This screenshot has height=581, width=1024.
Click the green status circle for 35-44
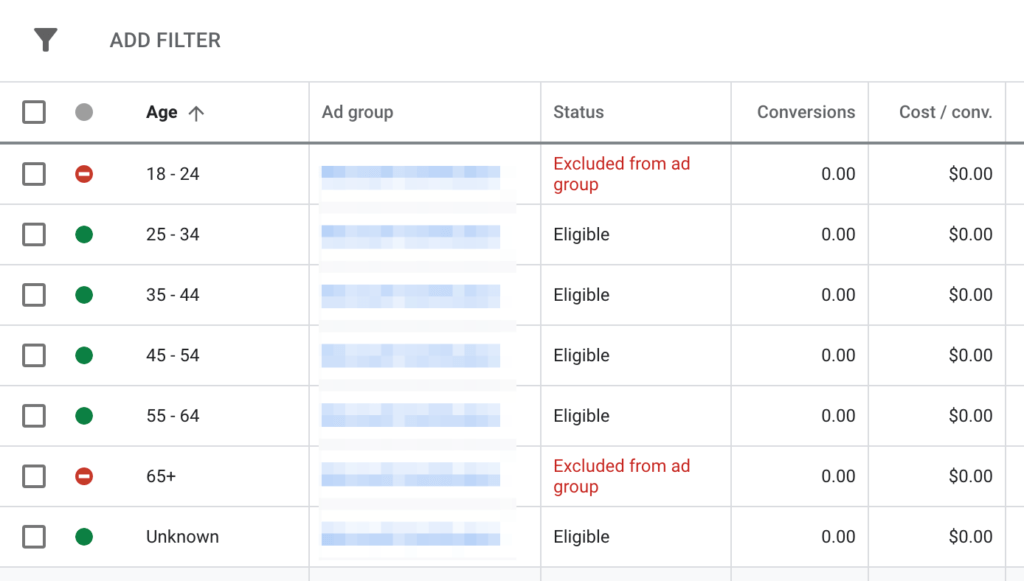84,295
